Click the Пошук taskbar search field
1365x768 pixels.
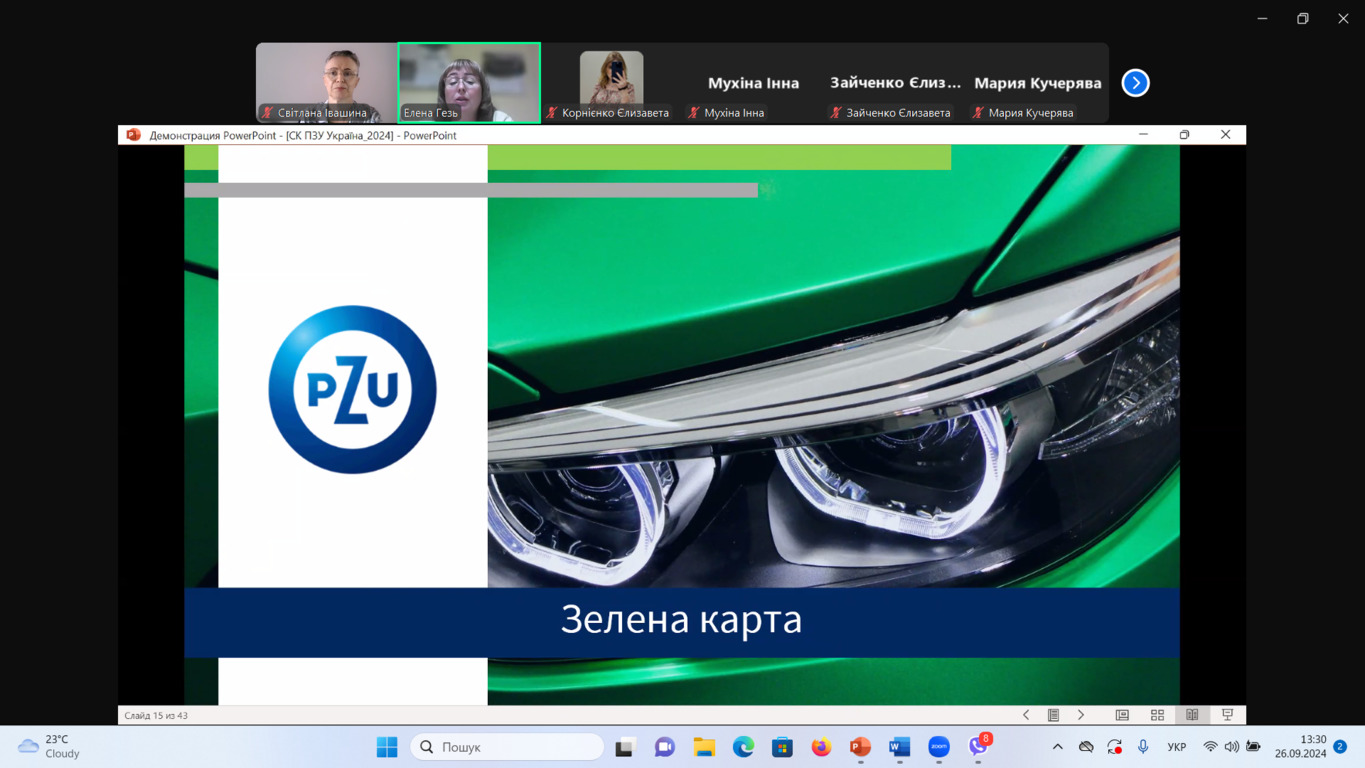(507, 747)
